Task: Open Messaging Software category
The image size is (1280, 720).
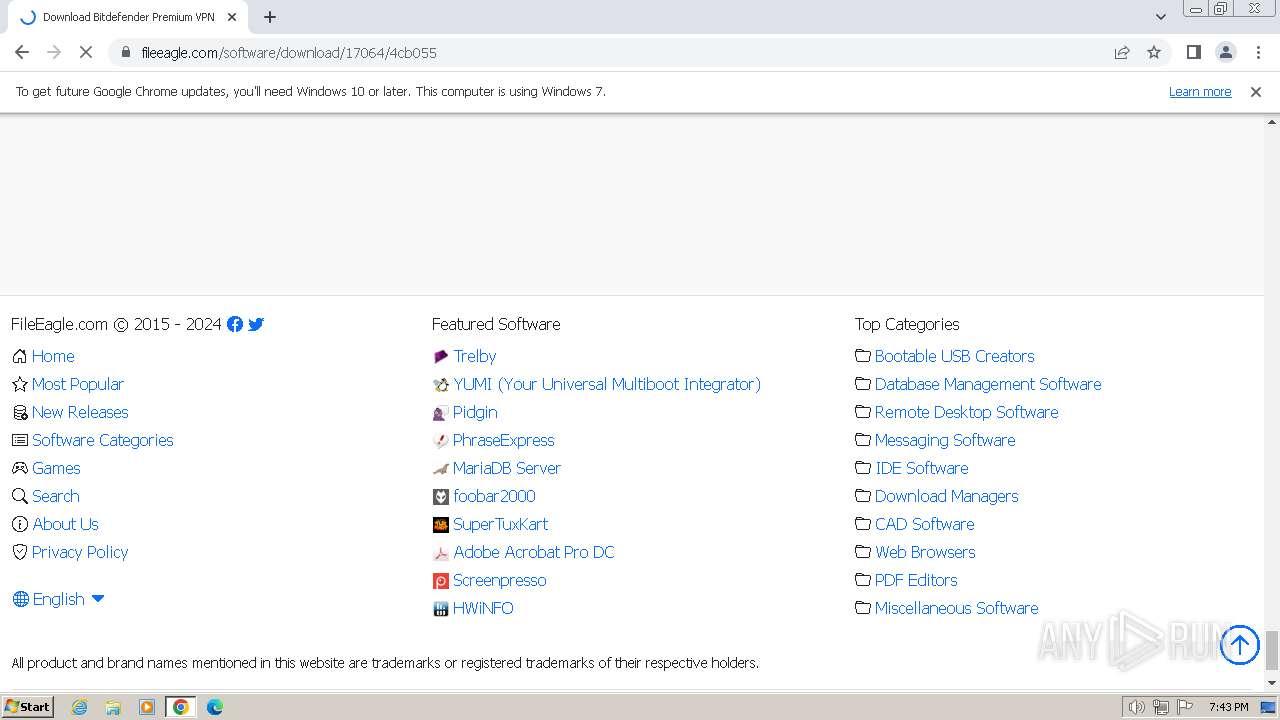Action: (945, 440)
